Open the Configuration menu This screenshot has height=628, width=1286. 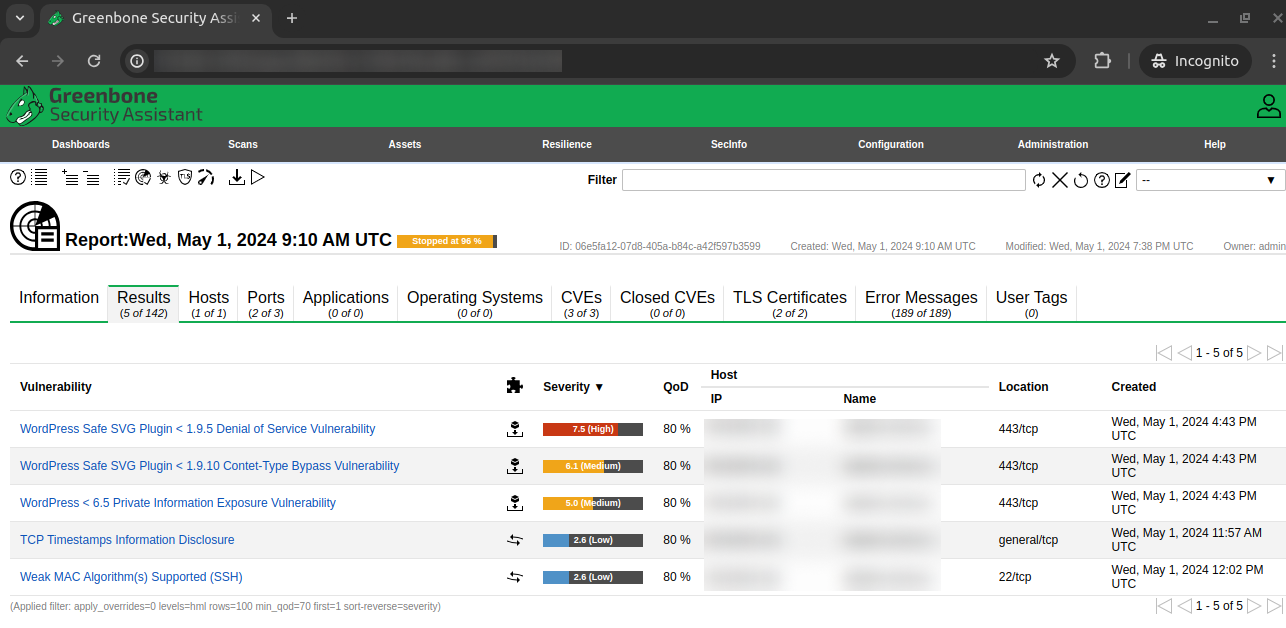[x=891, y=144]
